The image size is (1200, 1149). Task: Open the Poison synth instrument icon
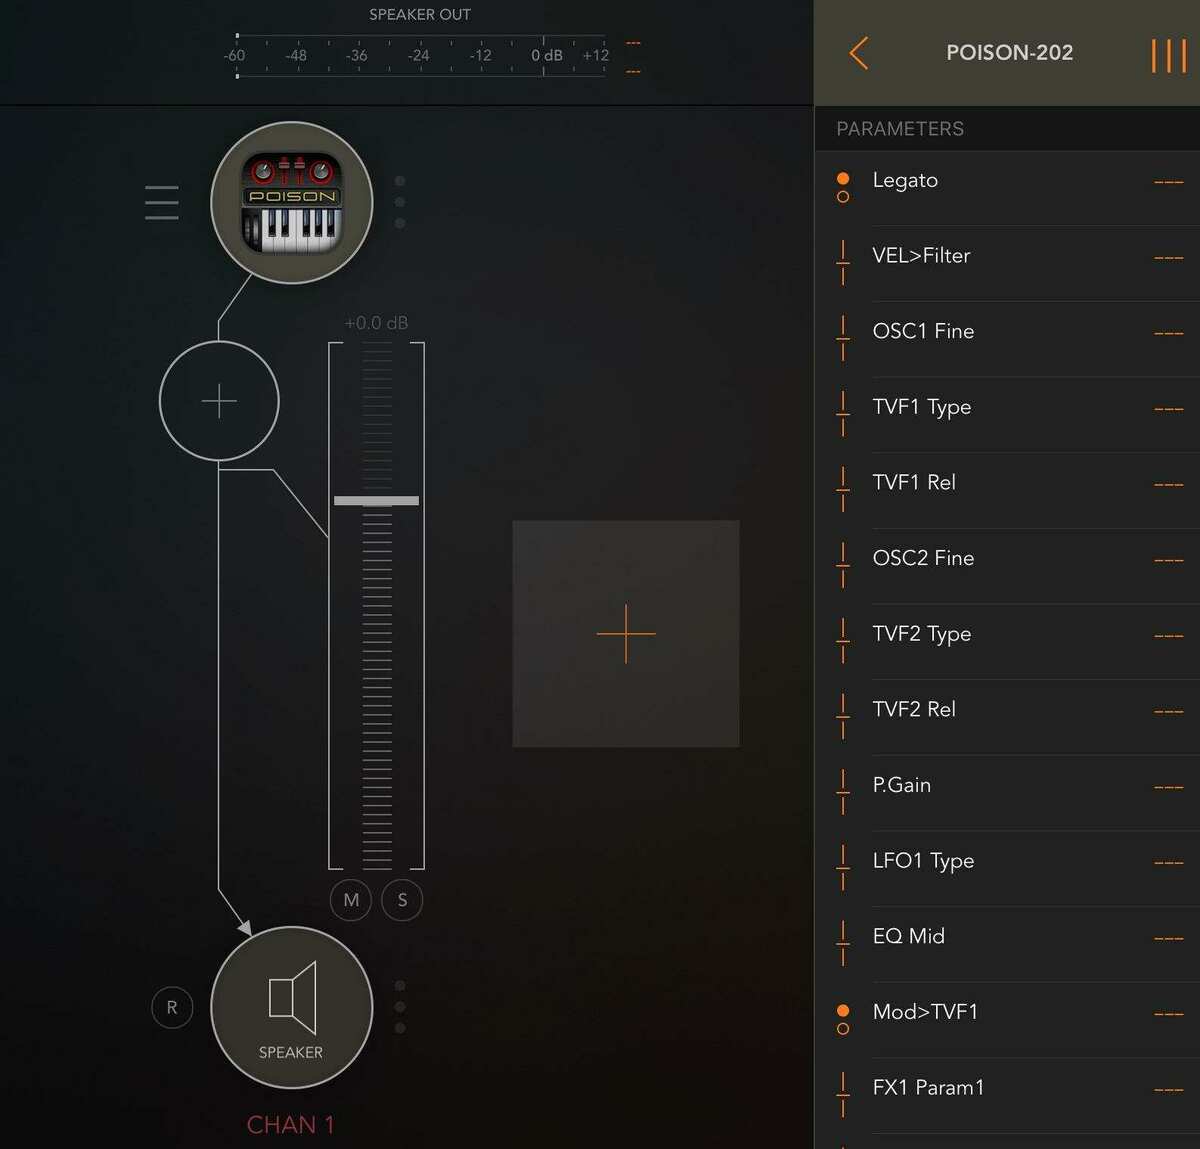click(x=292, y=203)
